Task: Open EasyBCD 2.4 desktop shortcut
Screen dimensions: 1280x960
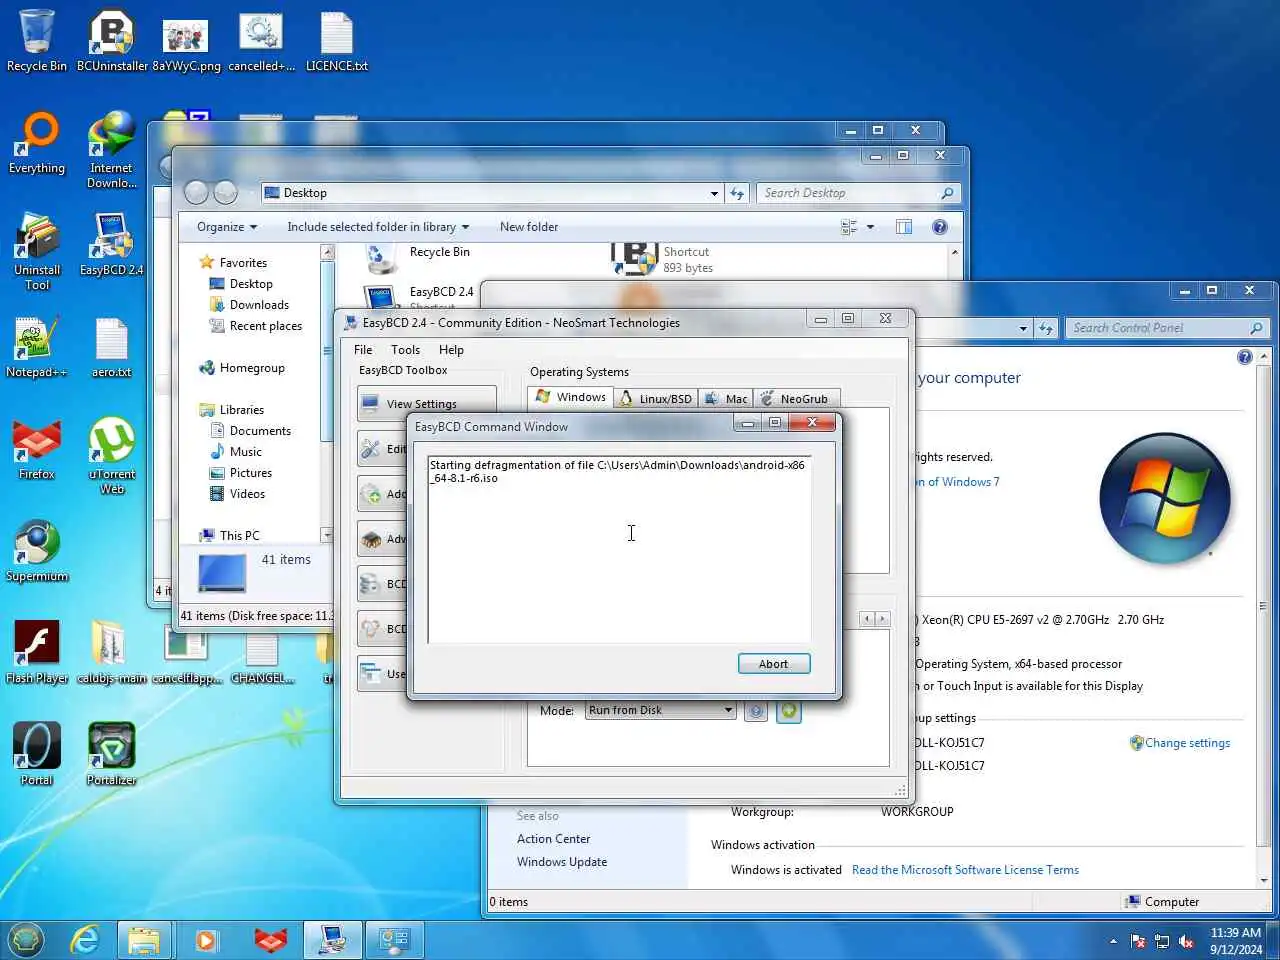Action: 111,245
